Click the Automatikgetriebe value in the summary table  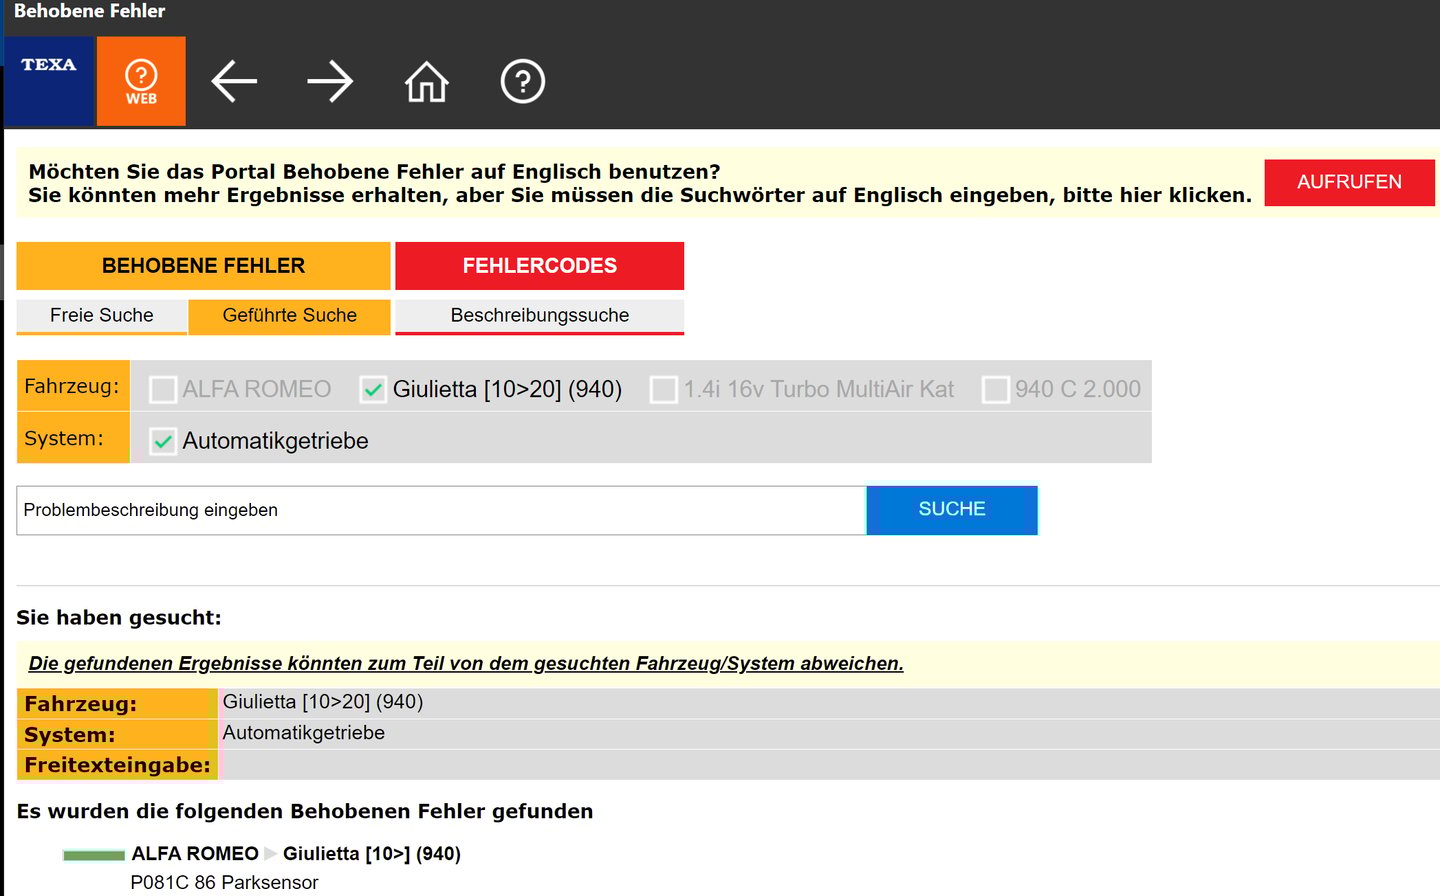pyautogui.click(x=304, y=733)
